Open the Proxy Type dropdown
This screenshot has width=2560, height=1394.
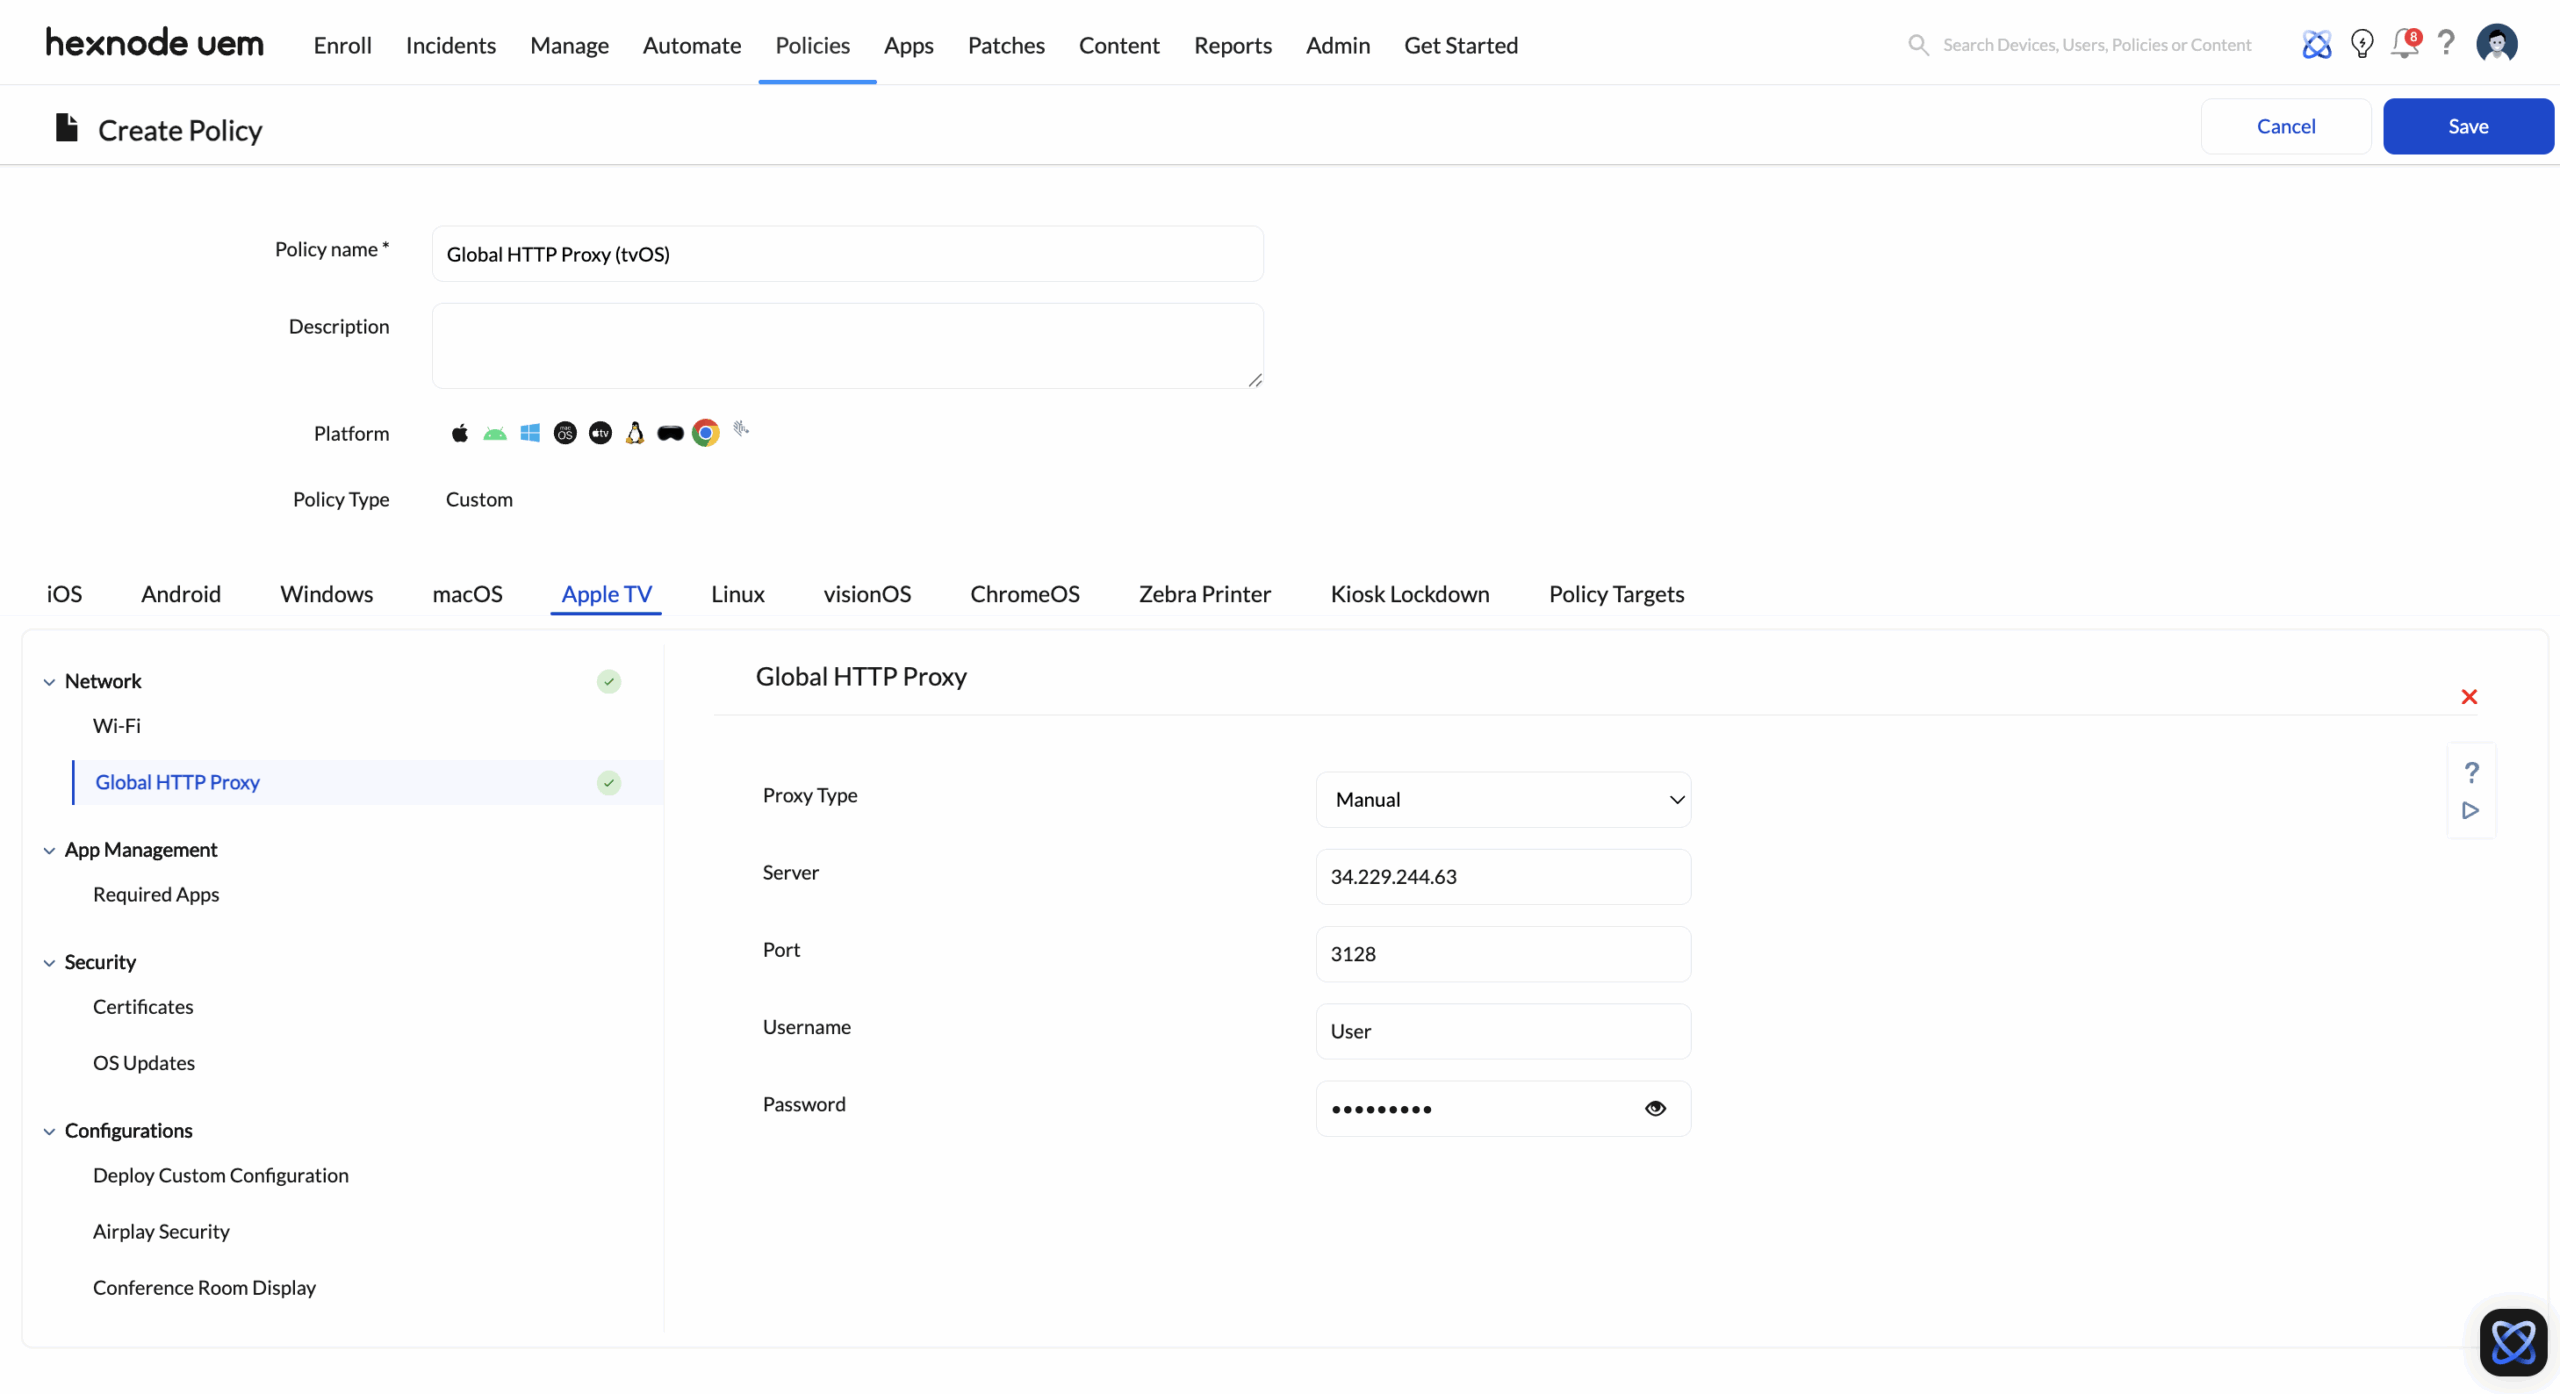[x=1503, y=799]
